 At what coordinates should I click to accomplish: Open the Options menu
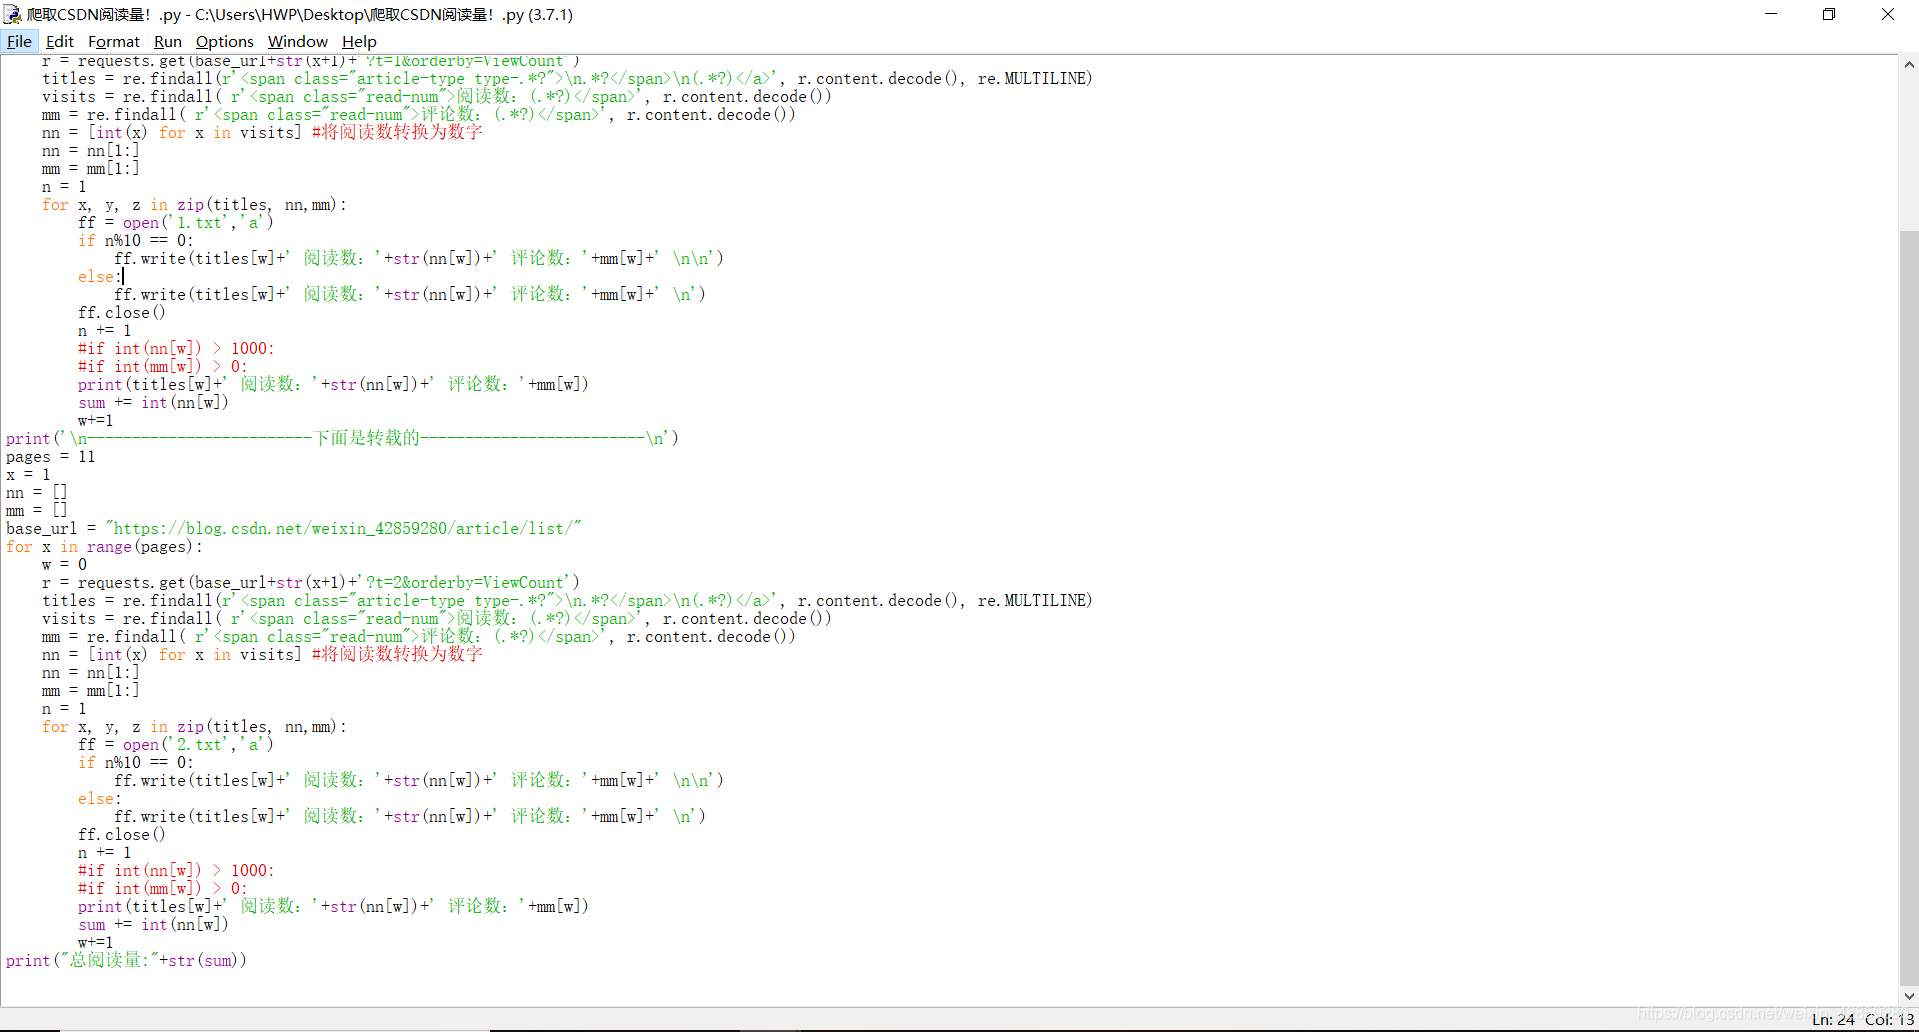(225, 41)
